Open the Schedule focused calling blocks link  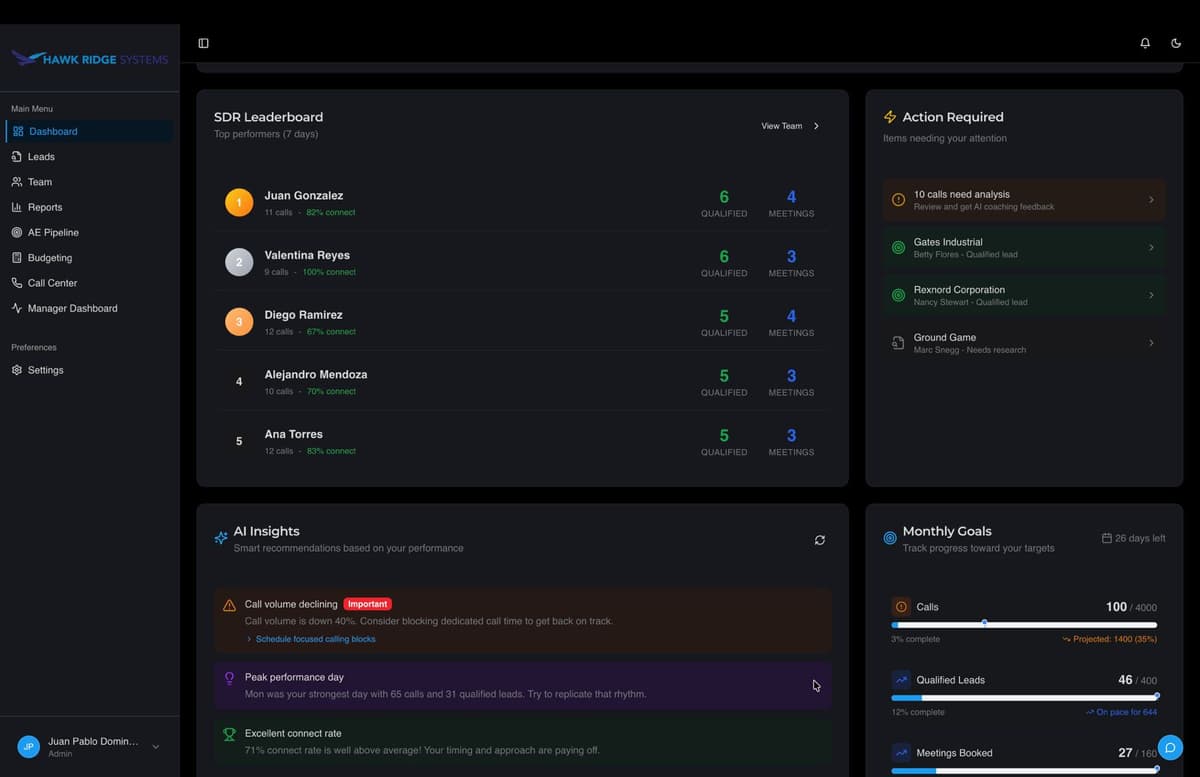tap(316, 638)
